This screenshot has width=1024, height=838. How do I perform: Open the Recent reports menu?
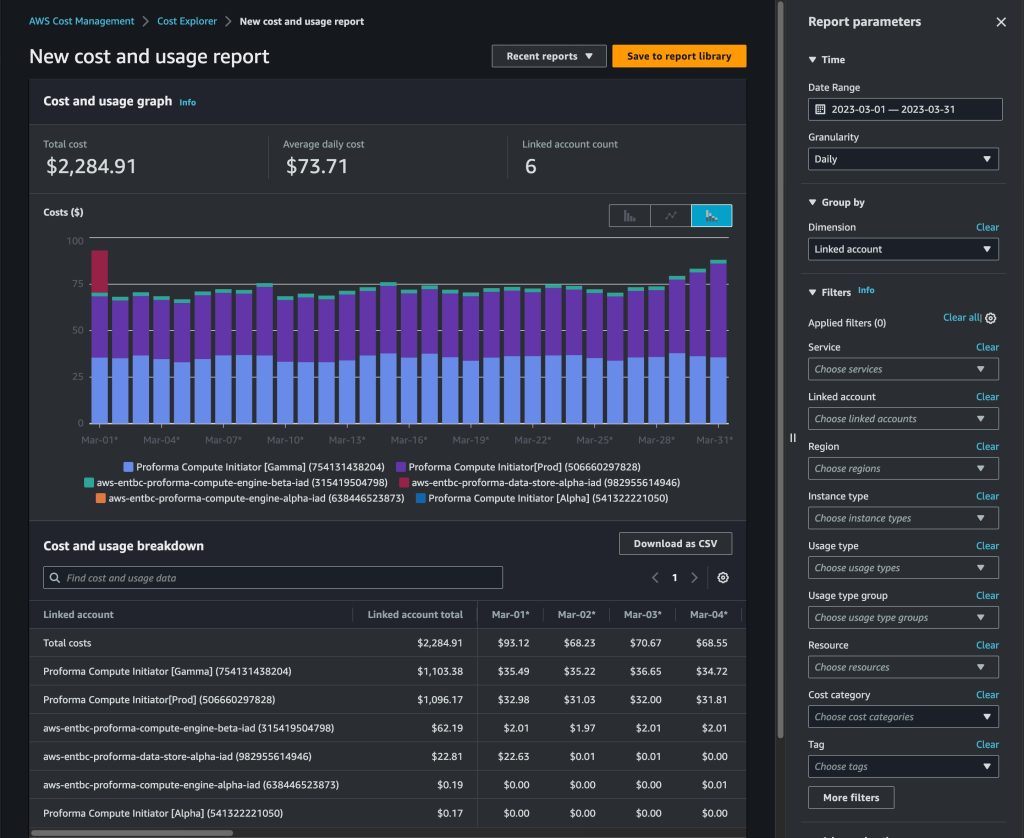[549, 56]
